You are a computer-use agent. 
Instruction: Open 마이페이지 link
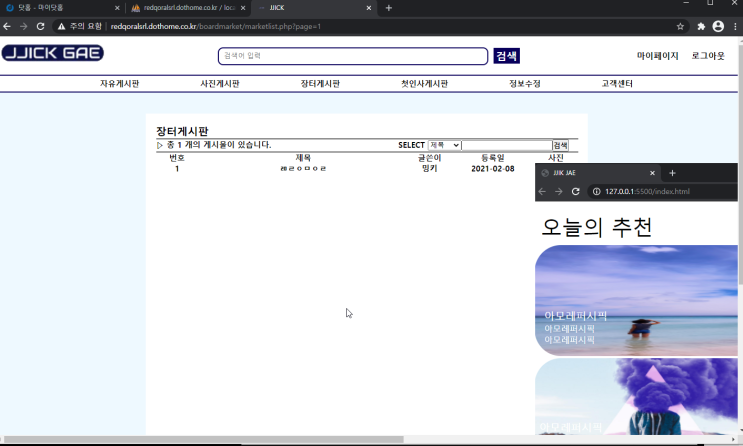(657, 56)
